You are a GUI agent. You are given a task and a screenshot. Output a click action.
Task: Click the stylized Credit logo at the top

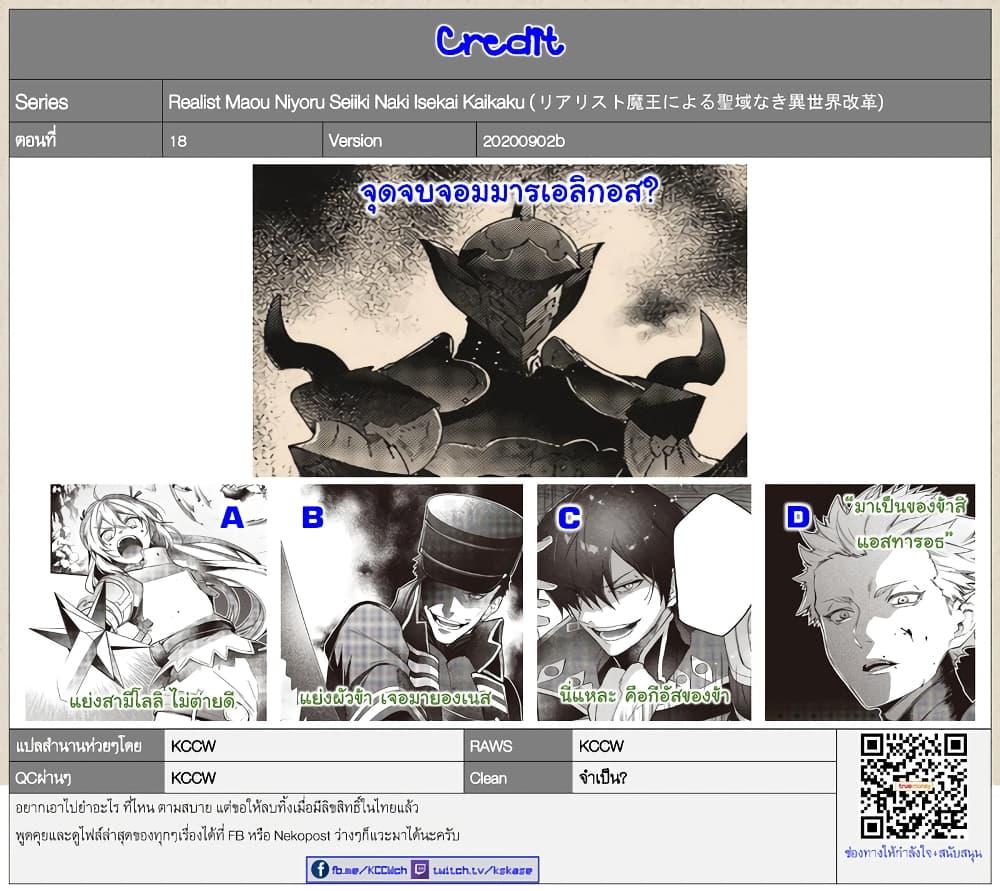click(500, 41)
